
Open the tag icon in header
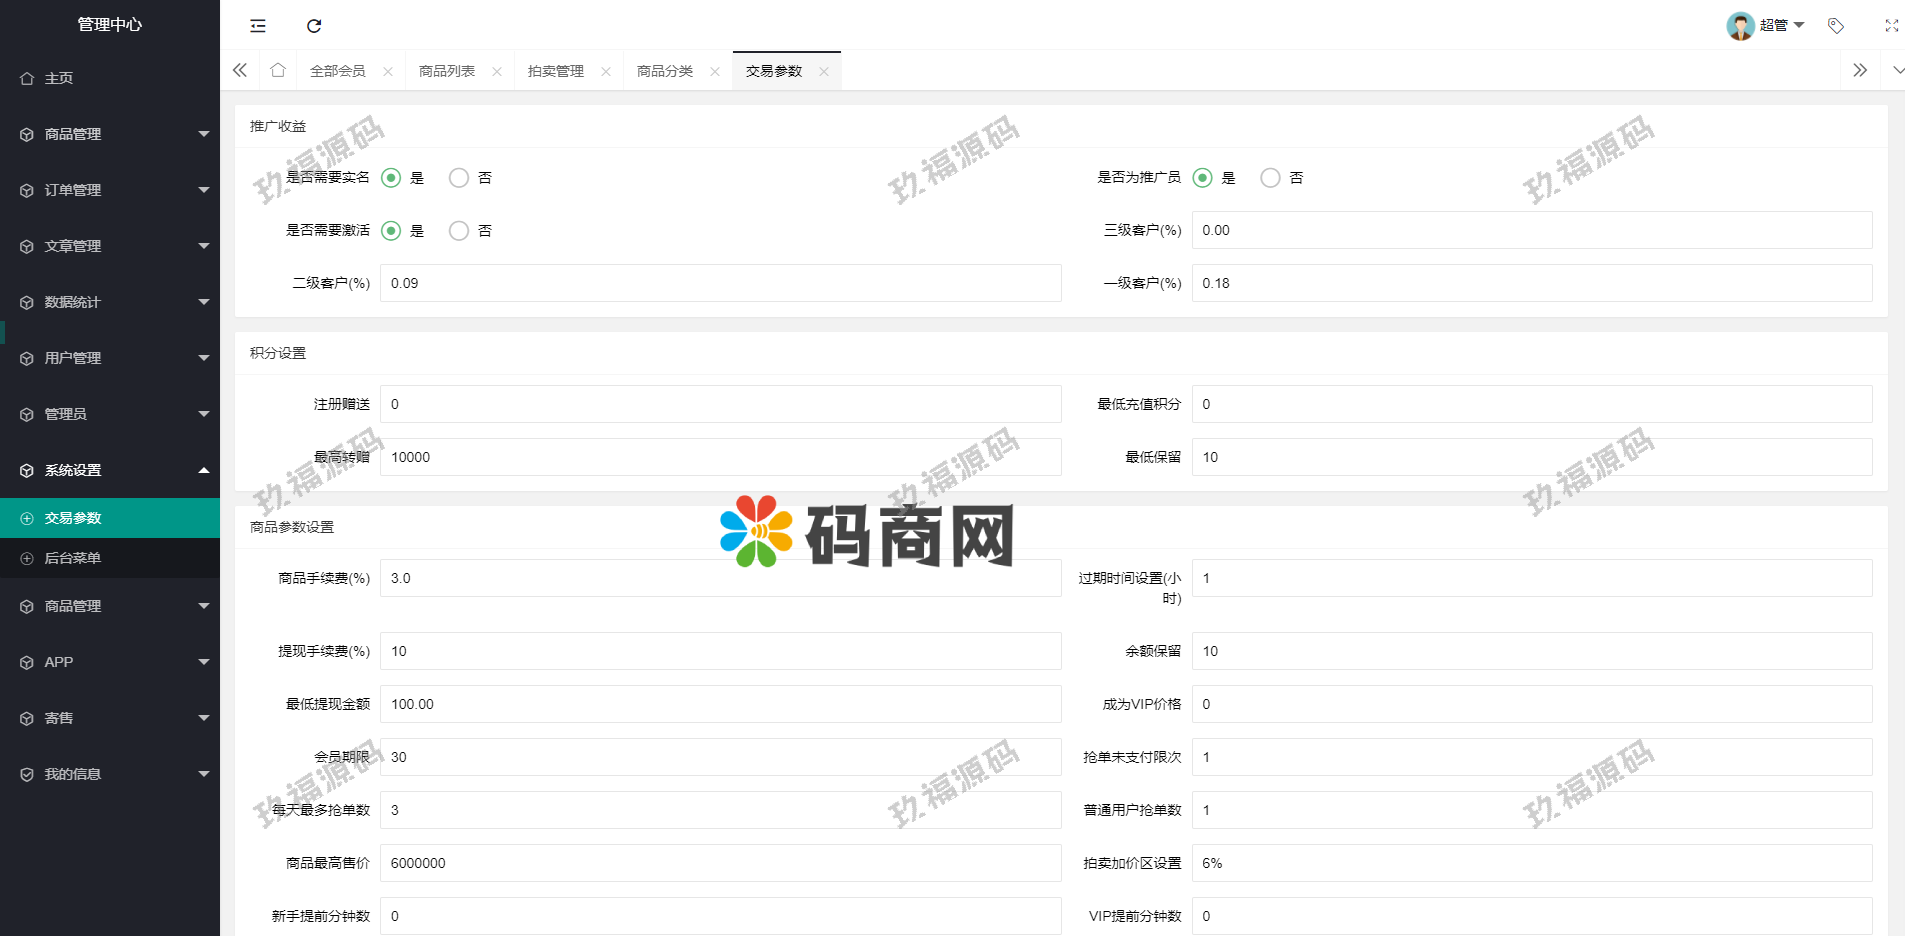1836,26
